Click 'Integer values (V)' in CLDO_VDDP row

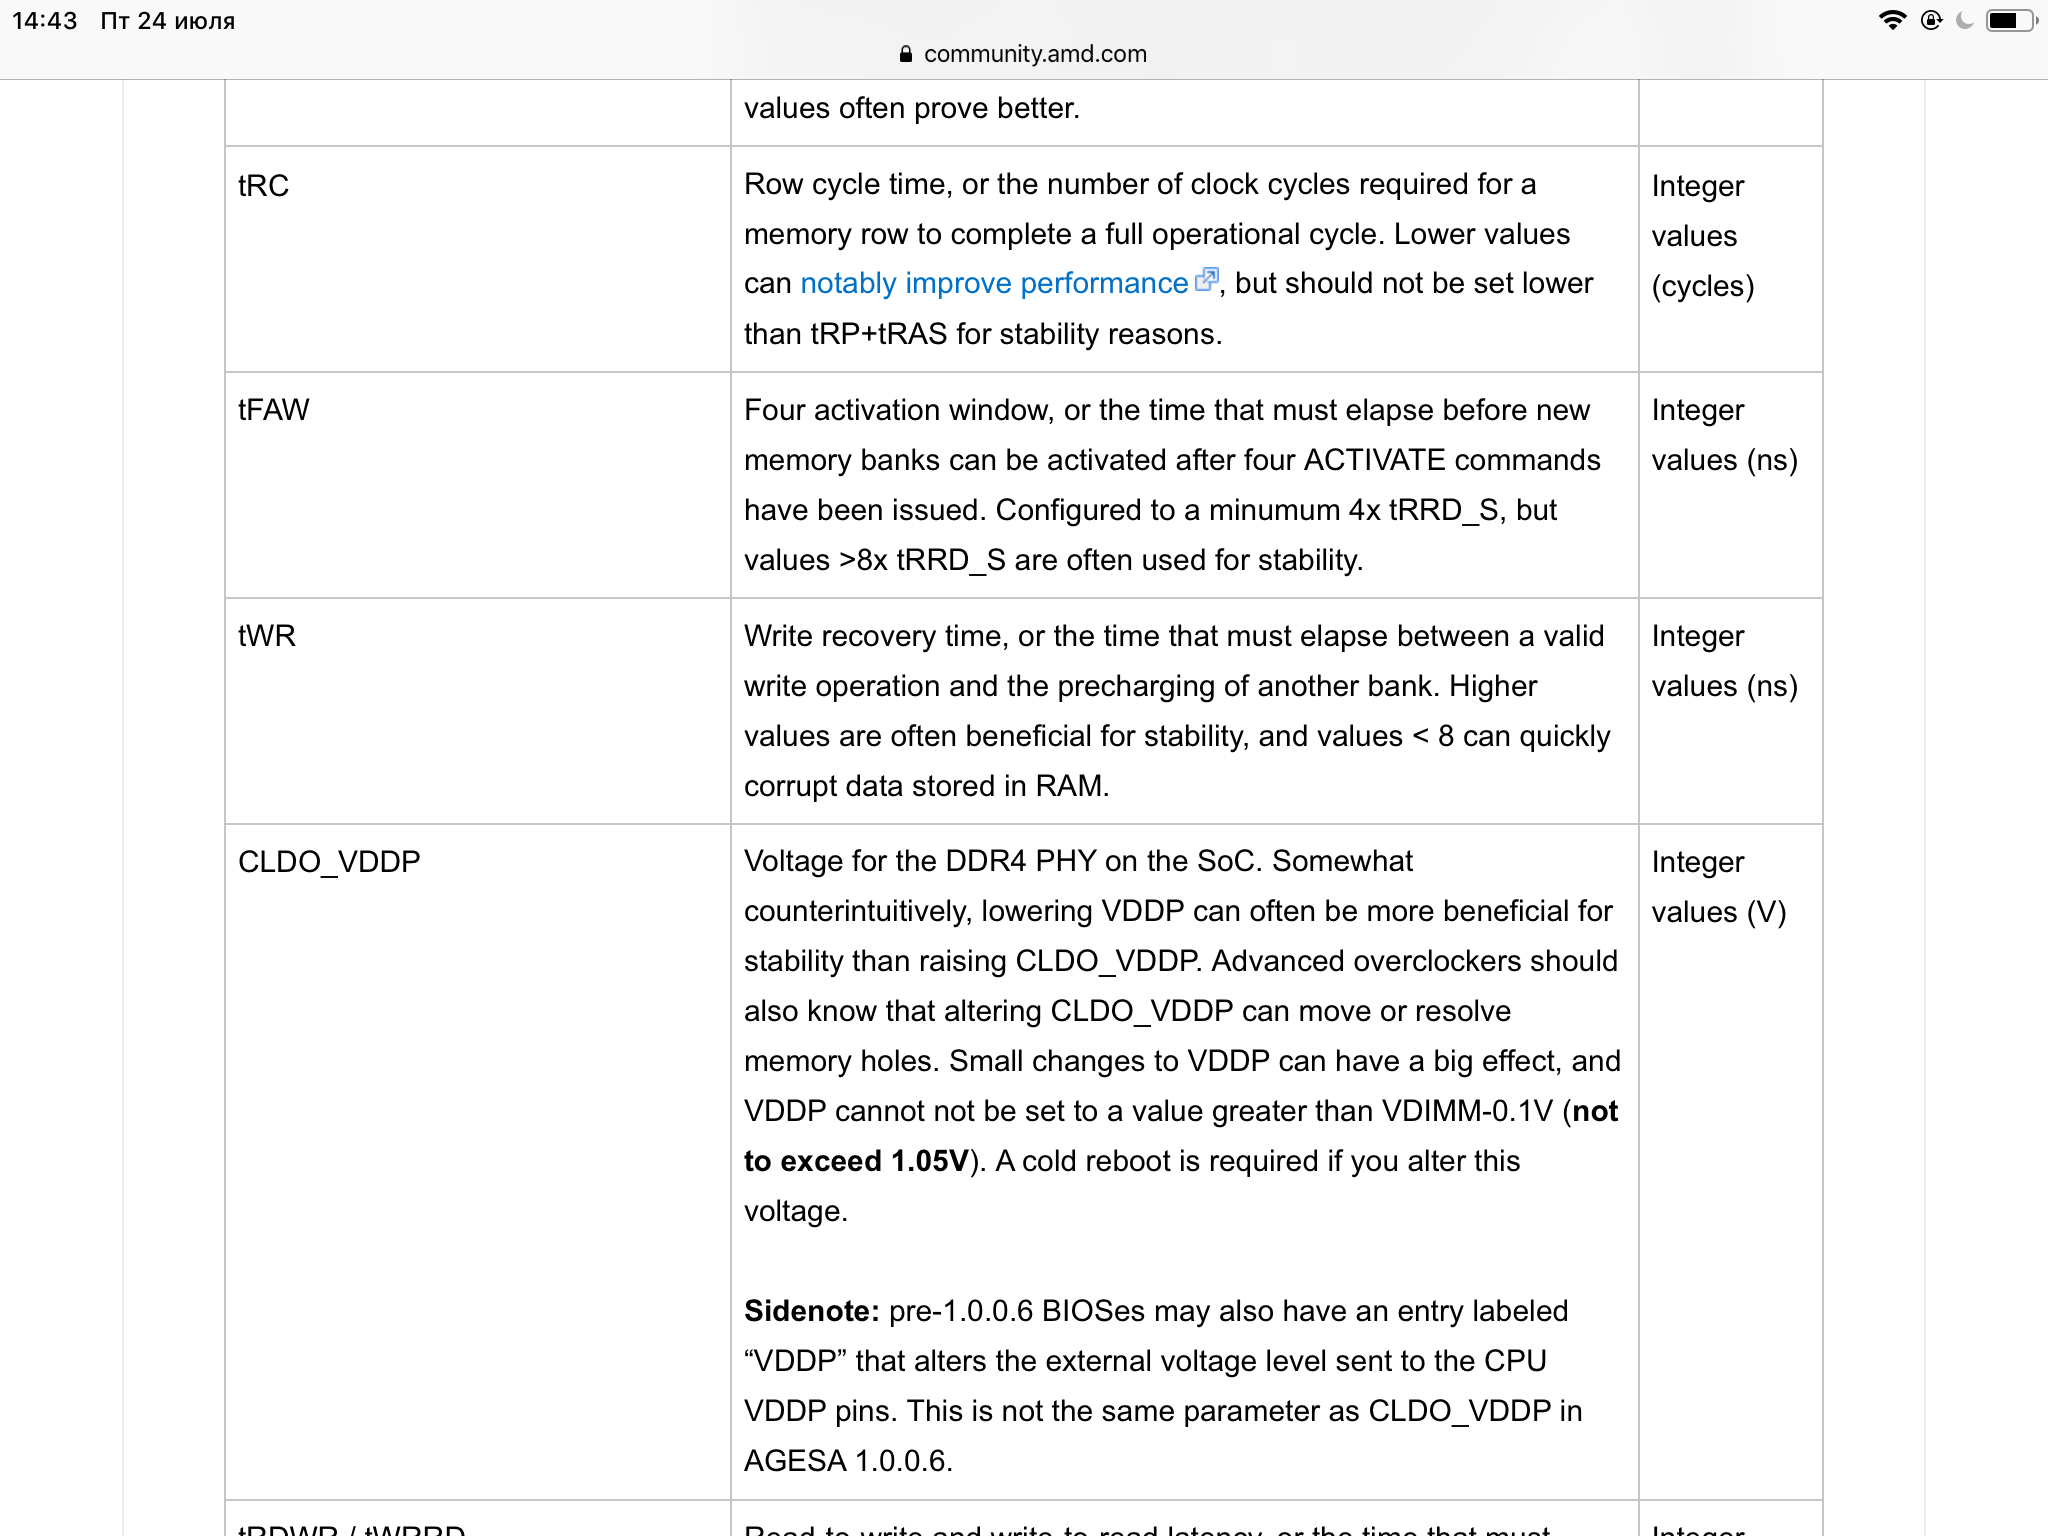pyautogui.click(x=1718, y=887)
